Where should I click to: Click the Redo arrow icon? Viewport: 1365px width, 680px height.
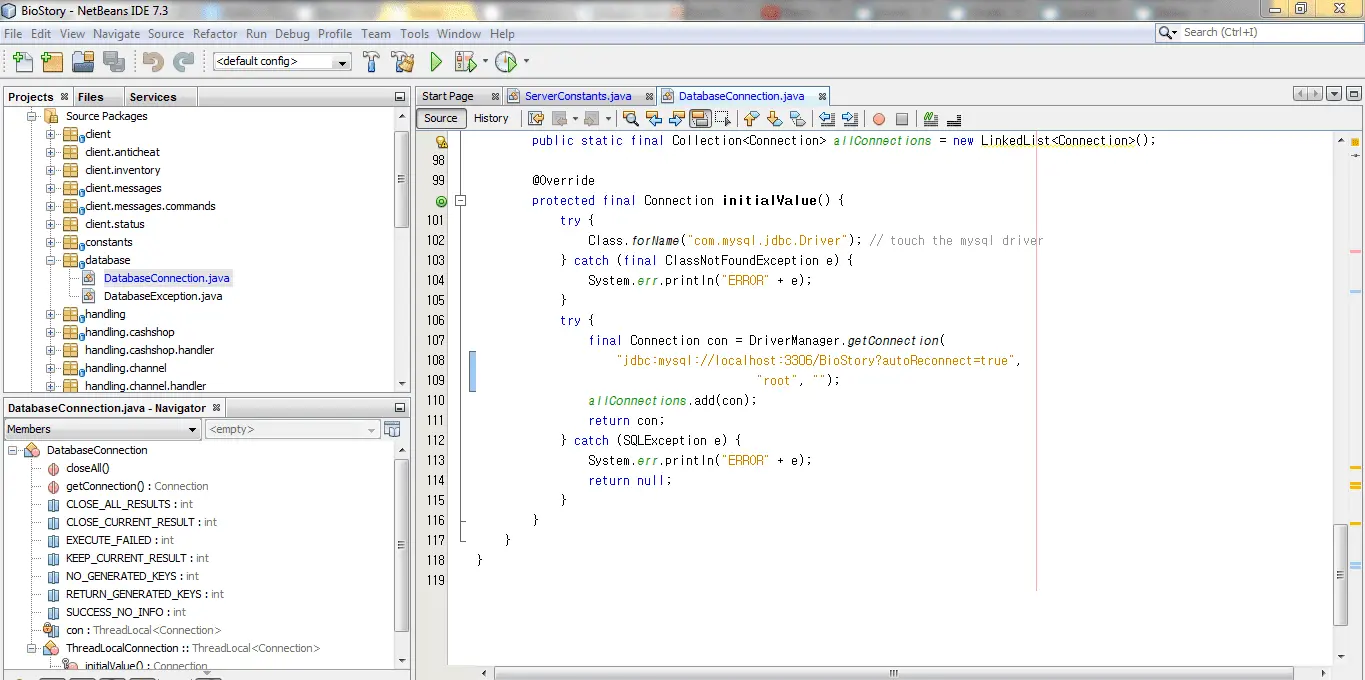click(183, 62)
